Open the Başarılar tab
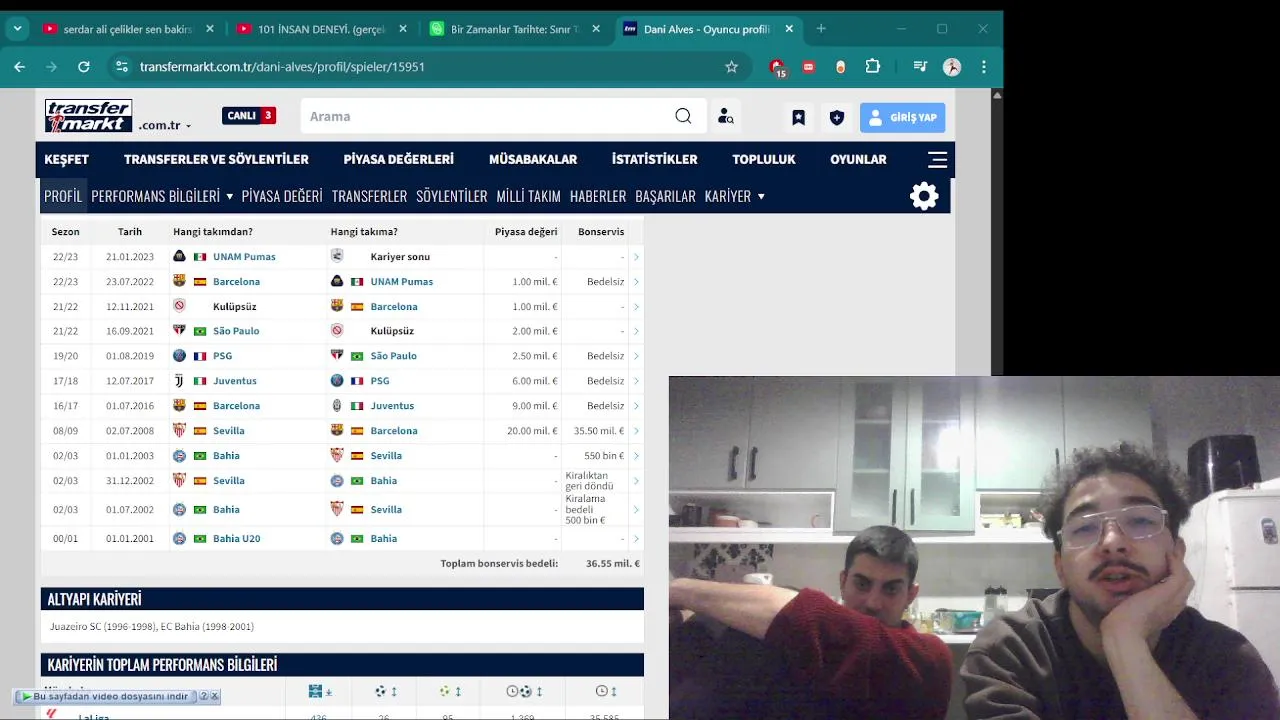This screenshot has width=1280, height=720. [665, 196]
